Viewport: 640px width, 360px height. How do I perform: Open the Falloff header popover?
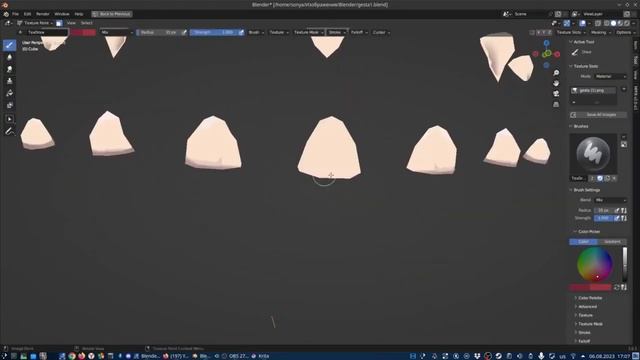point(359,32)
